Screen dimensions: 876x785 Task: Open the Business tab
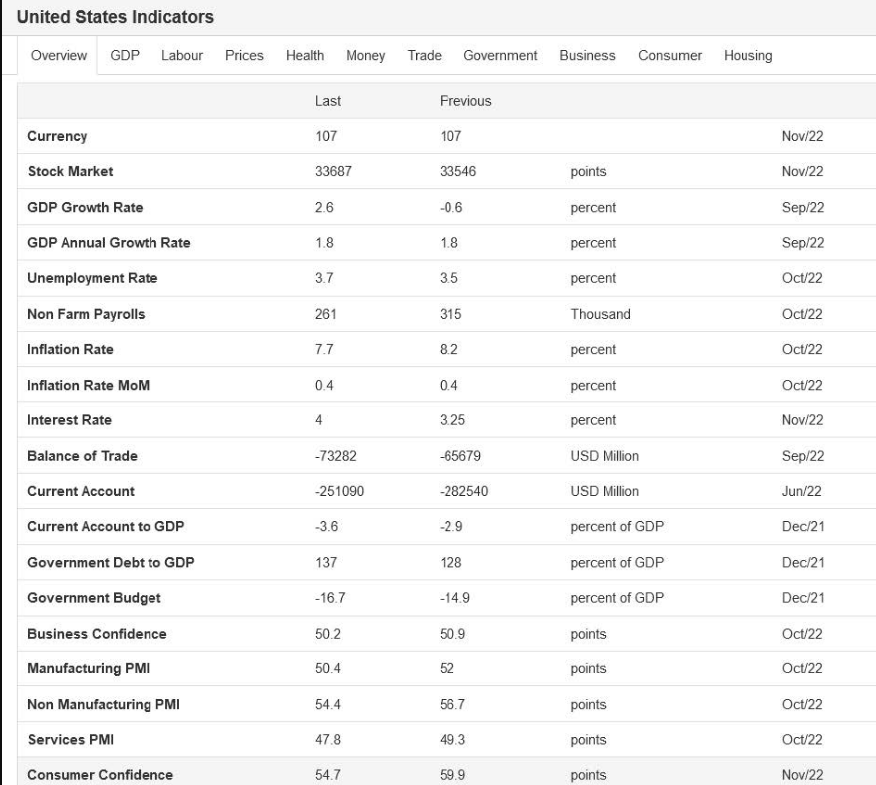(587, 56)
